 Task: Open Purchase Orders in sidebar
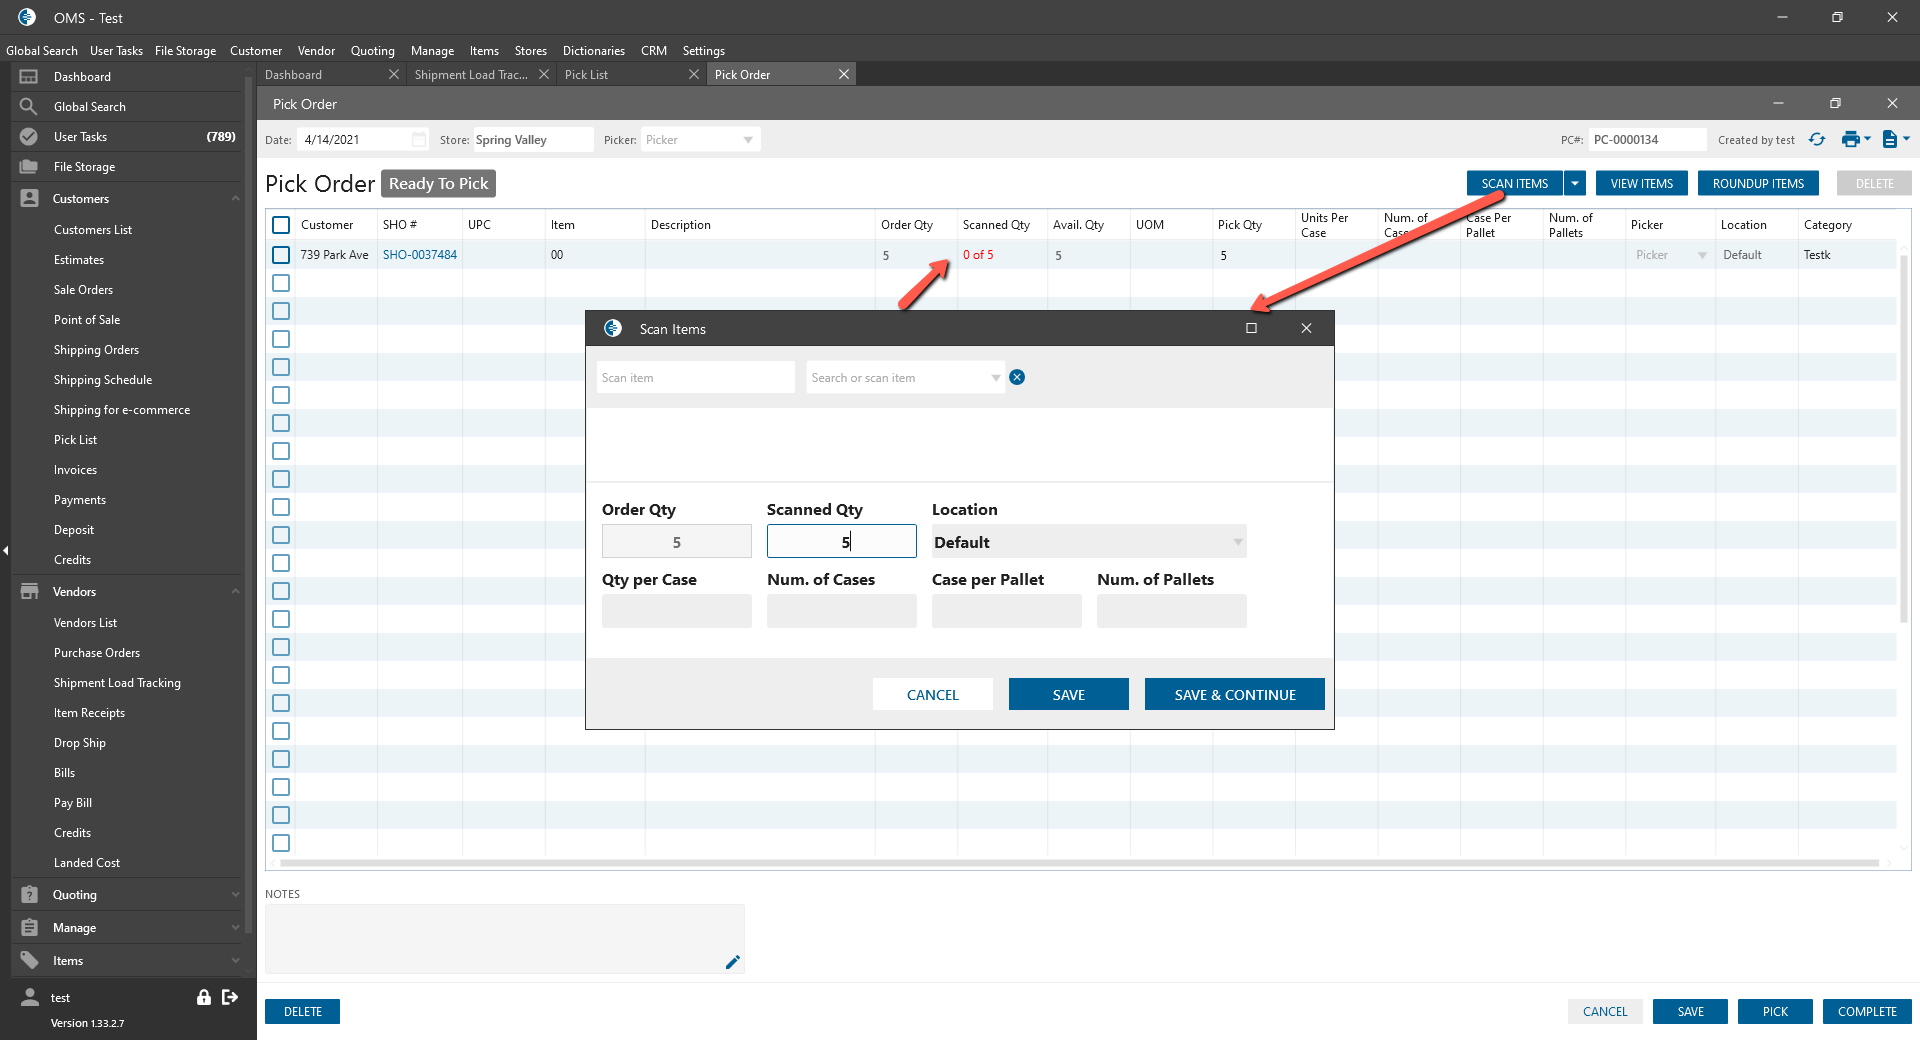[x=97, y=653]
